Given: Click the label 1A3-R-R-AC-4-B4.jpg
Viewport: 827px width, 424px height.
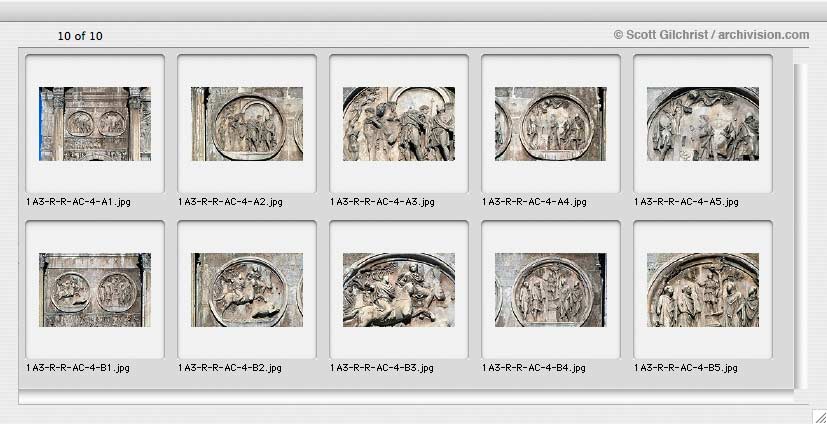Looking at the screenshot, I should pos(534,368).
